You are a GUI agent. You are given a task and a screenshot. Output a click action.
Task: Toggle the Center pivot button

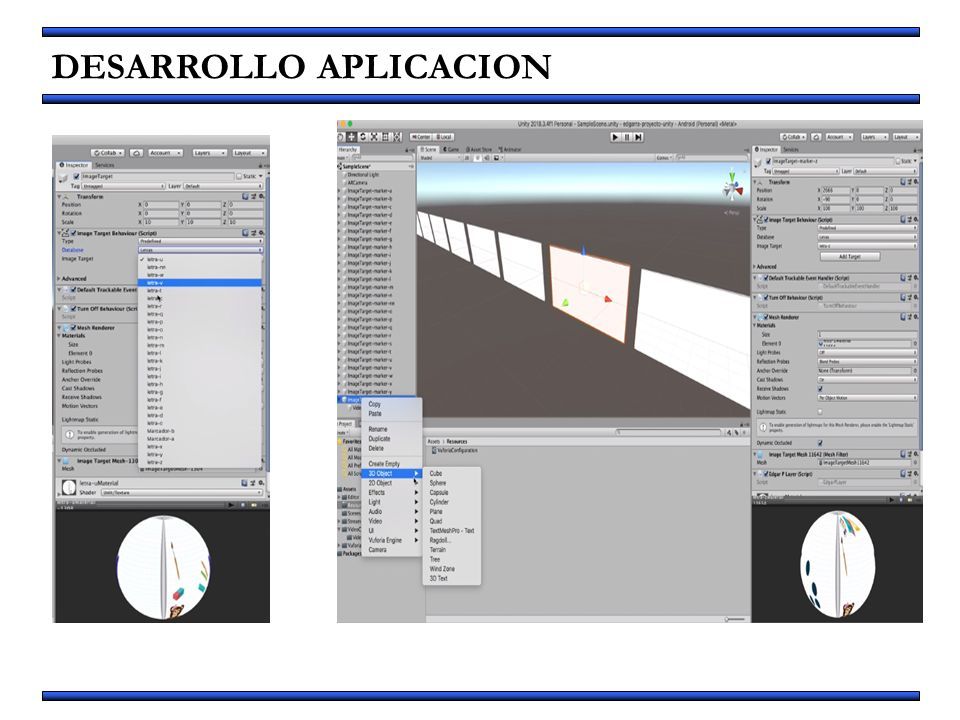click(x=421, y=137)
